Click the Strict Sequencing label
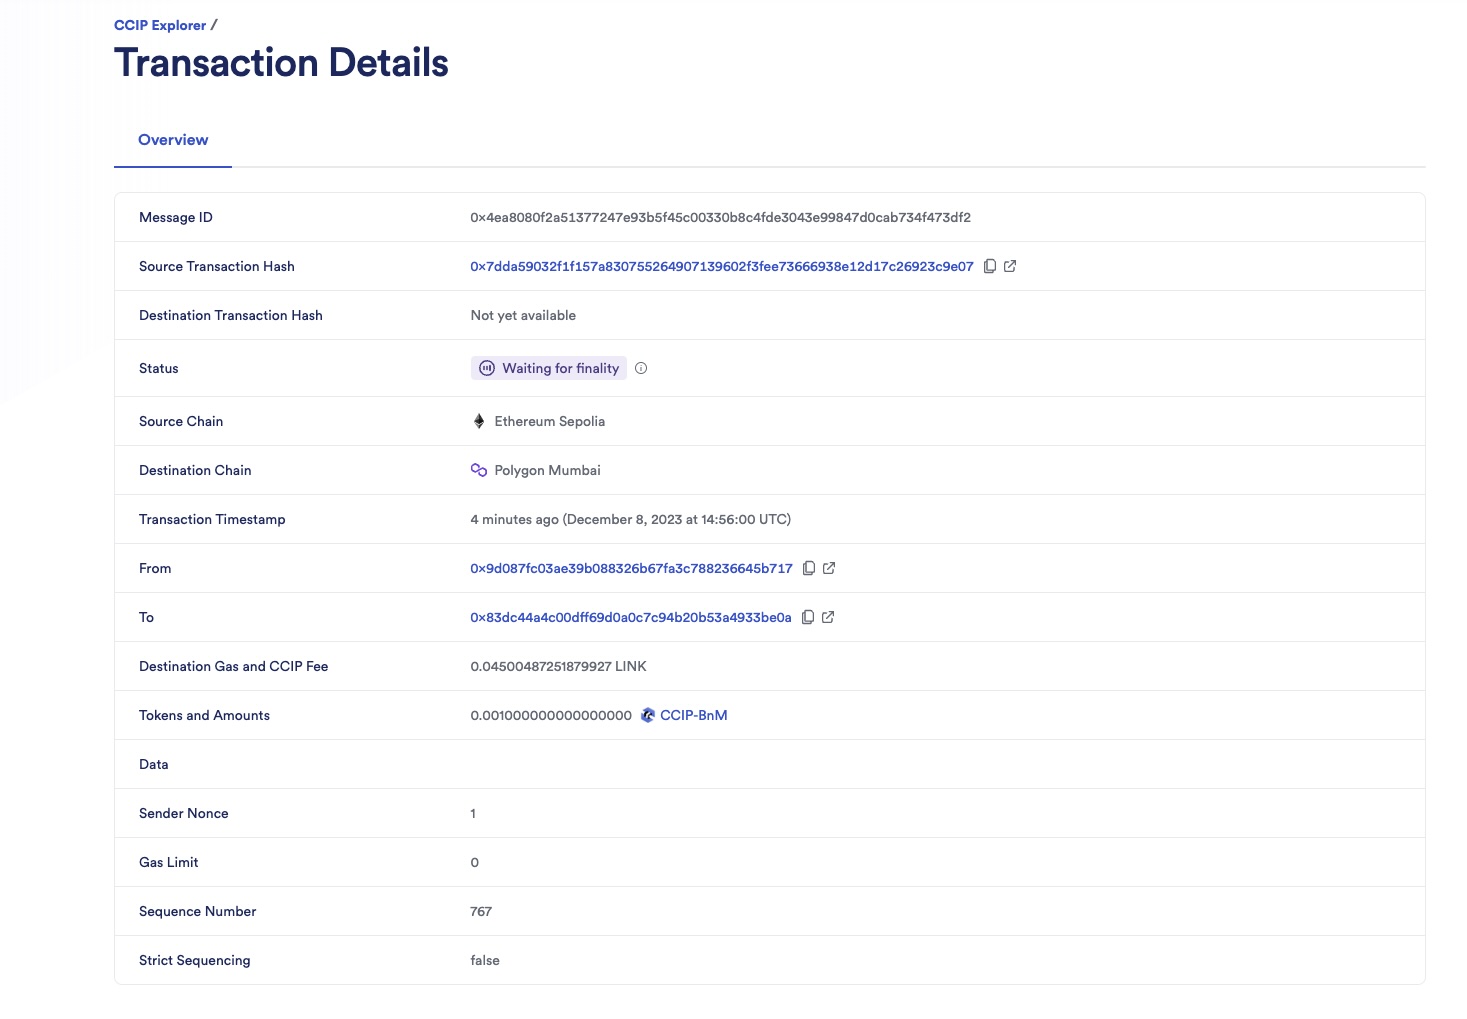 coord(195,960)
